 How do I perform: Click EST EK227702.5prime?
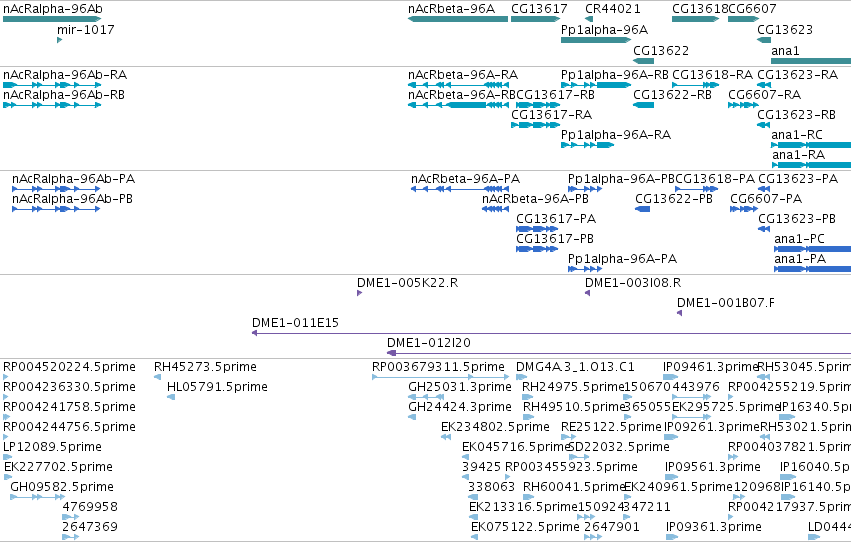(8, 477)
